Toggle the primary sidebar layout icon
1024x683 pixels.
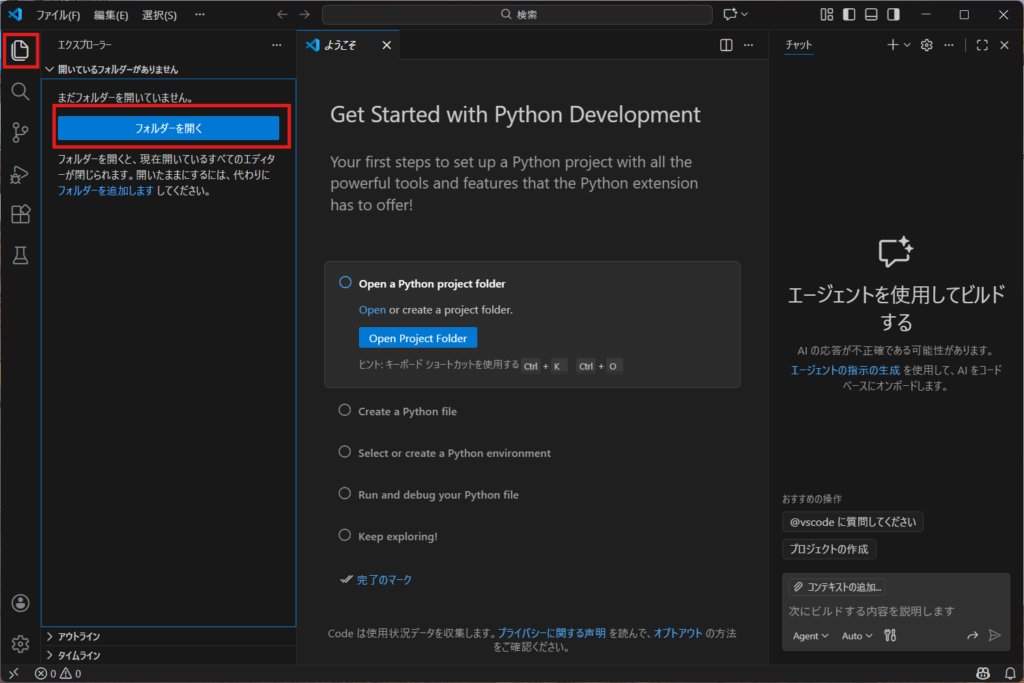pyautogui.click(x=849, y=15)
